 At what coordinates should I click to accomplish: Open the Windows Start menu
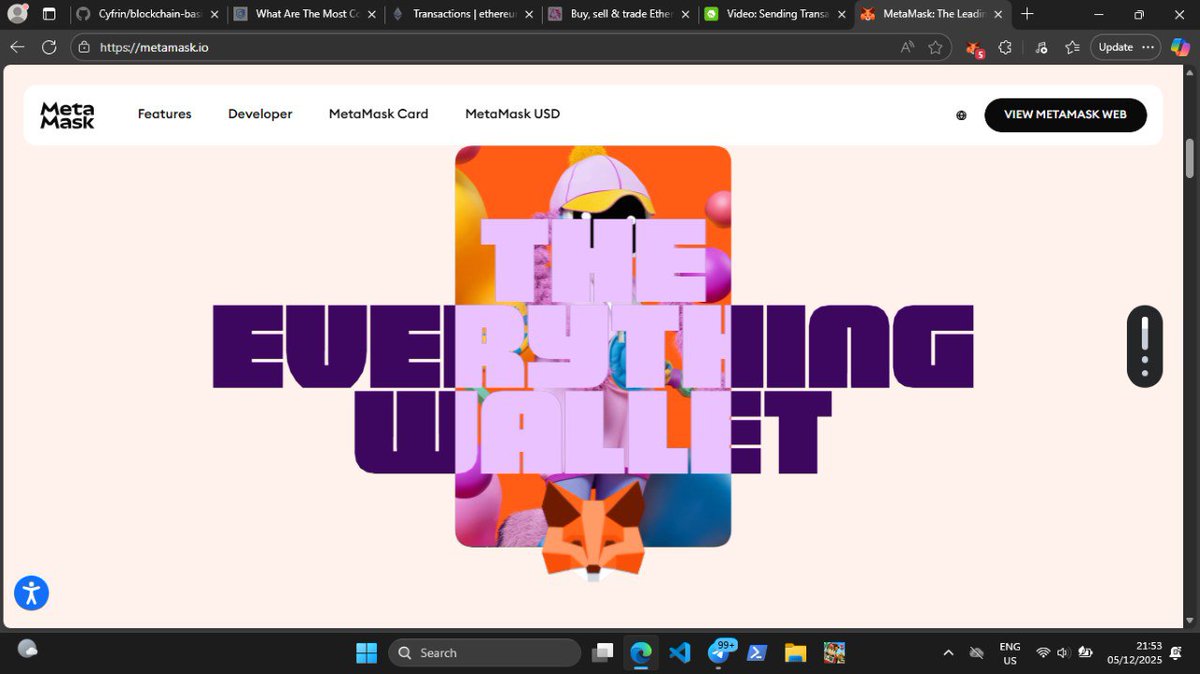tap(367, 653)
